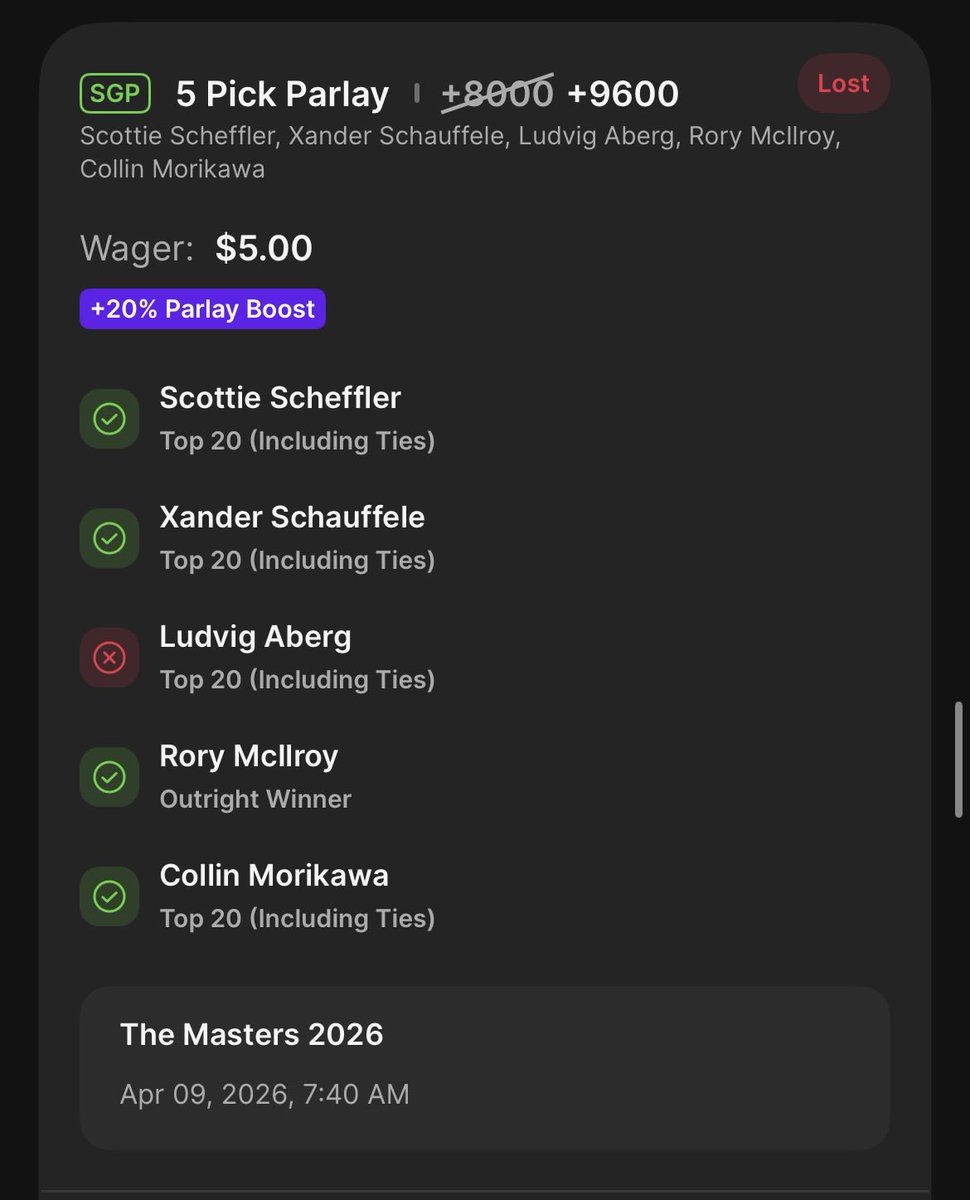Click green checkmark icon beside Collin Morikawa
Screen dimensions: 970x1200
click(109, 896)
